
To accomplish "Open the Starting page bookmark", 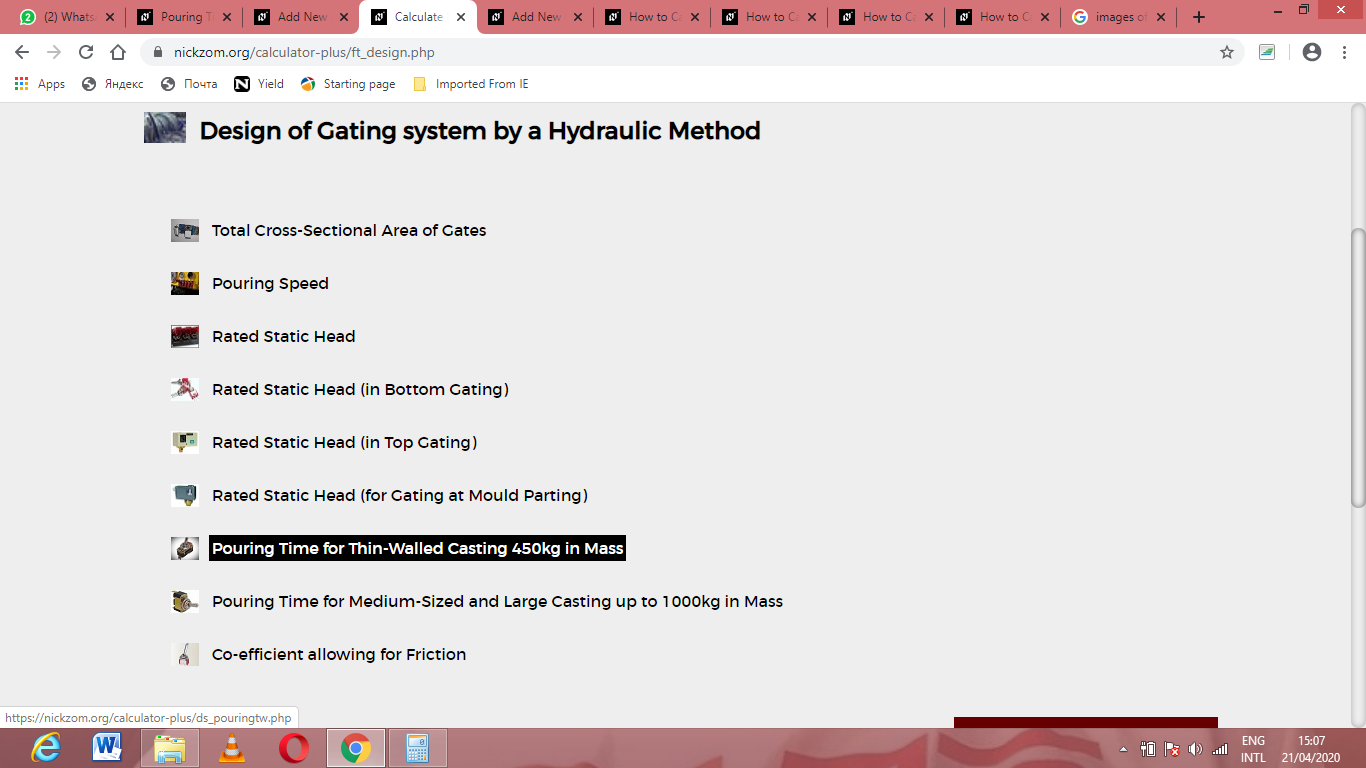I will (x=348, y=84).
